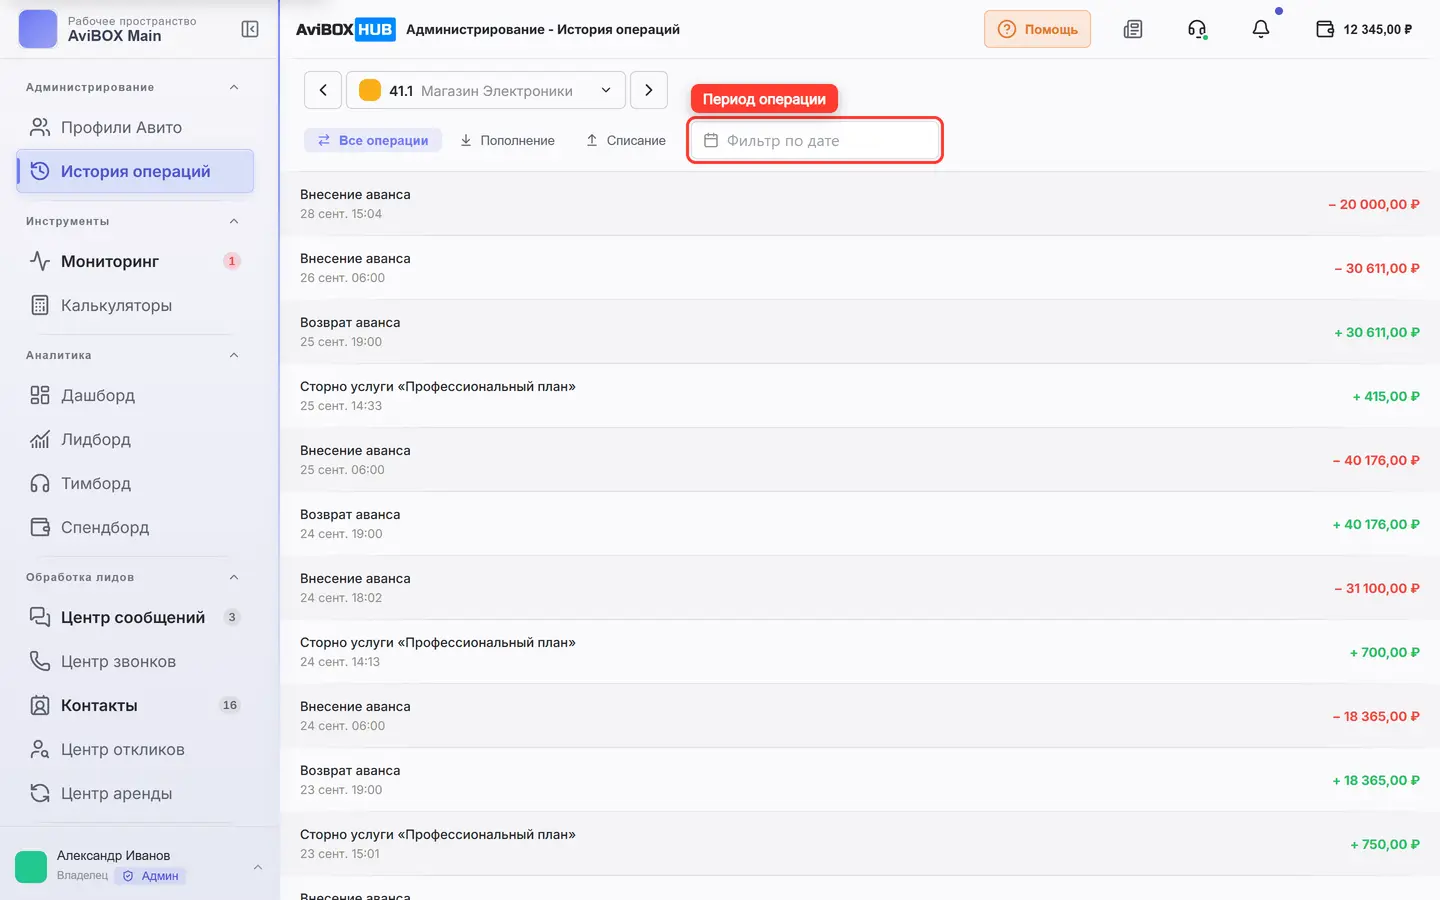Click the Спендборд wallet icon
Viewport: 1440px width, 900px height.
tap(40, 527)
